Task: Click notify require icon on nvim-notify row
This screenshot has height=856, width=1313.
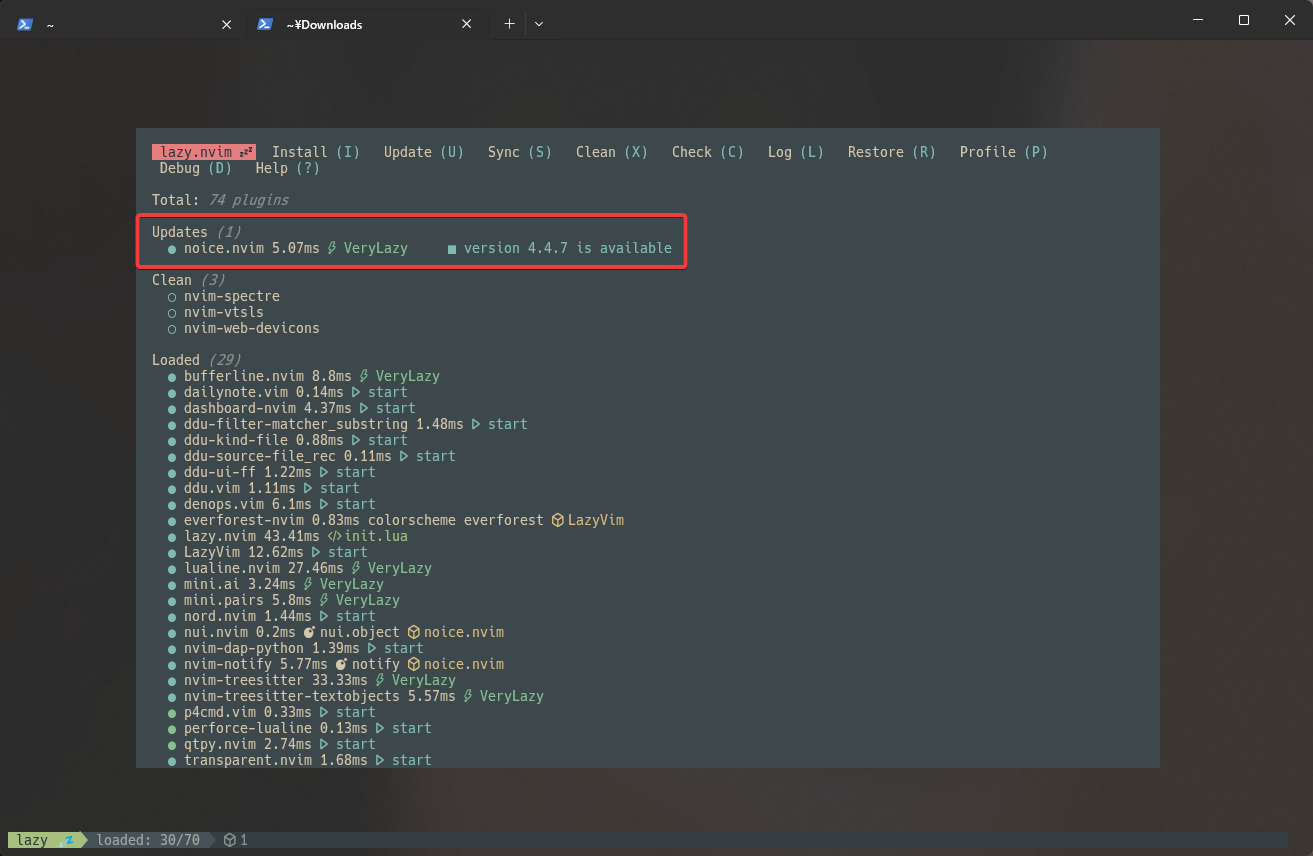Action: (342, 664)
